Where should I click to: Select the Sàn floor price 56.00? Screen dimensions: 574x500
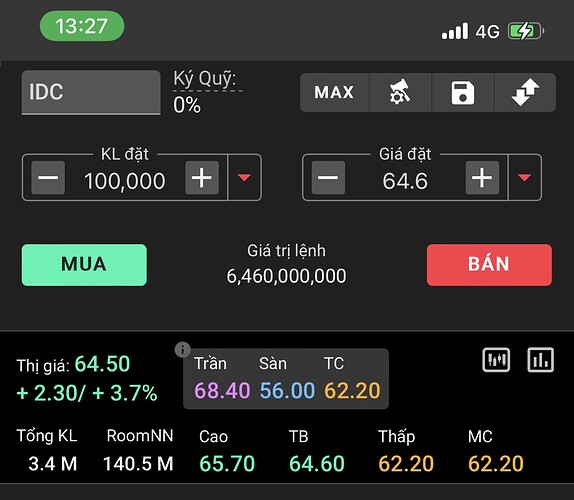[287, 390]
